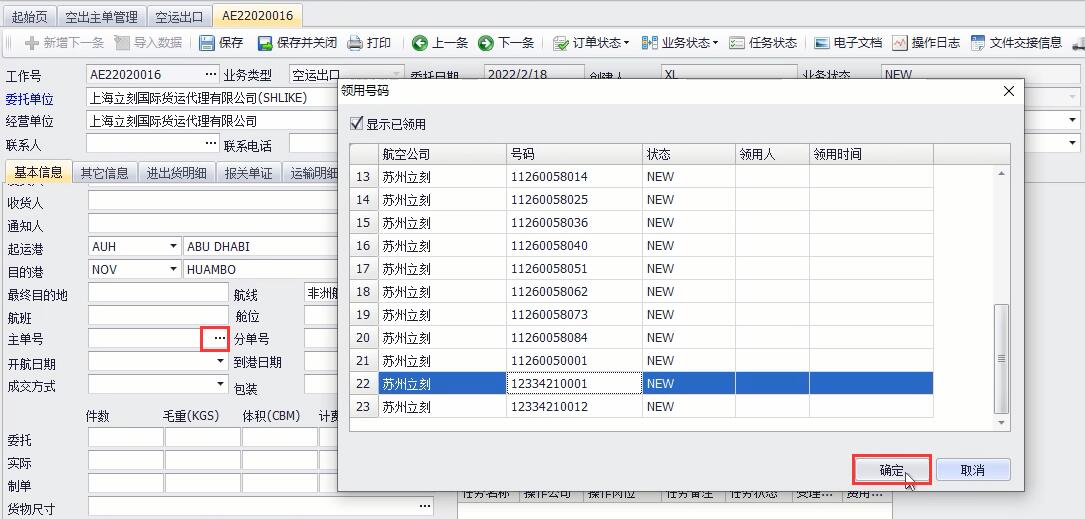Click 保存并关闭 save and close icon

[x=297, y=43]
